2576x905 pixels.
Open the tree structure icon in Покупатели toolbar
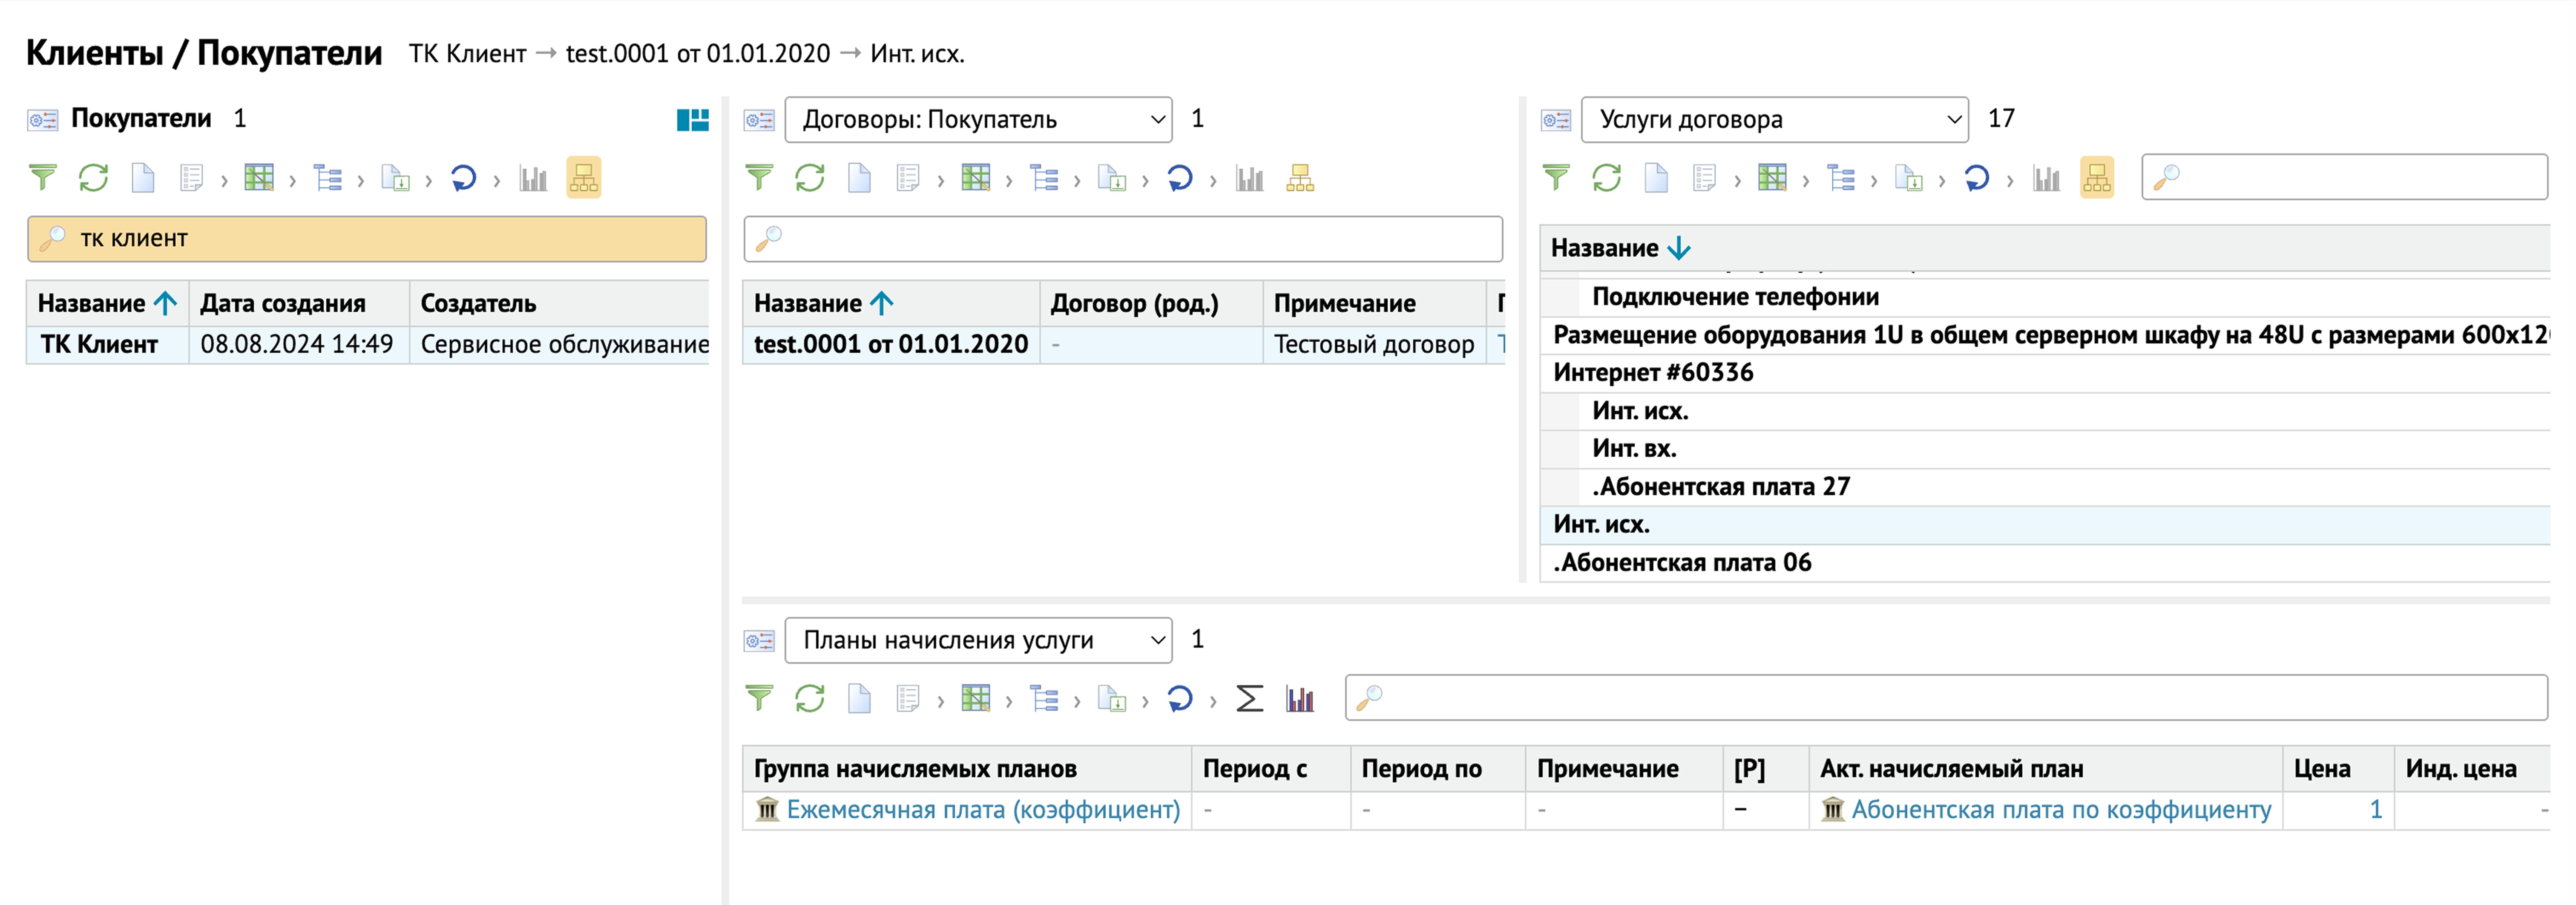coord(327,178)
